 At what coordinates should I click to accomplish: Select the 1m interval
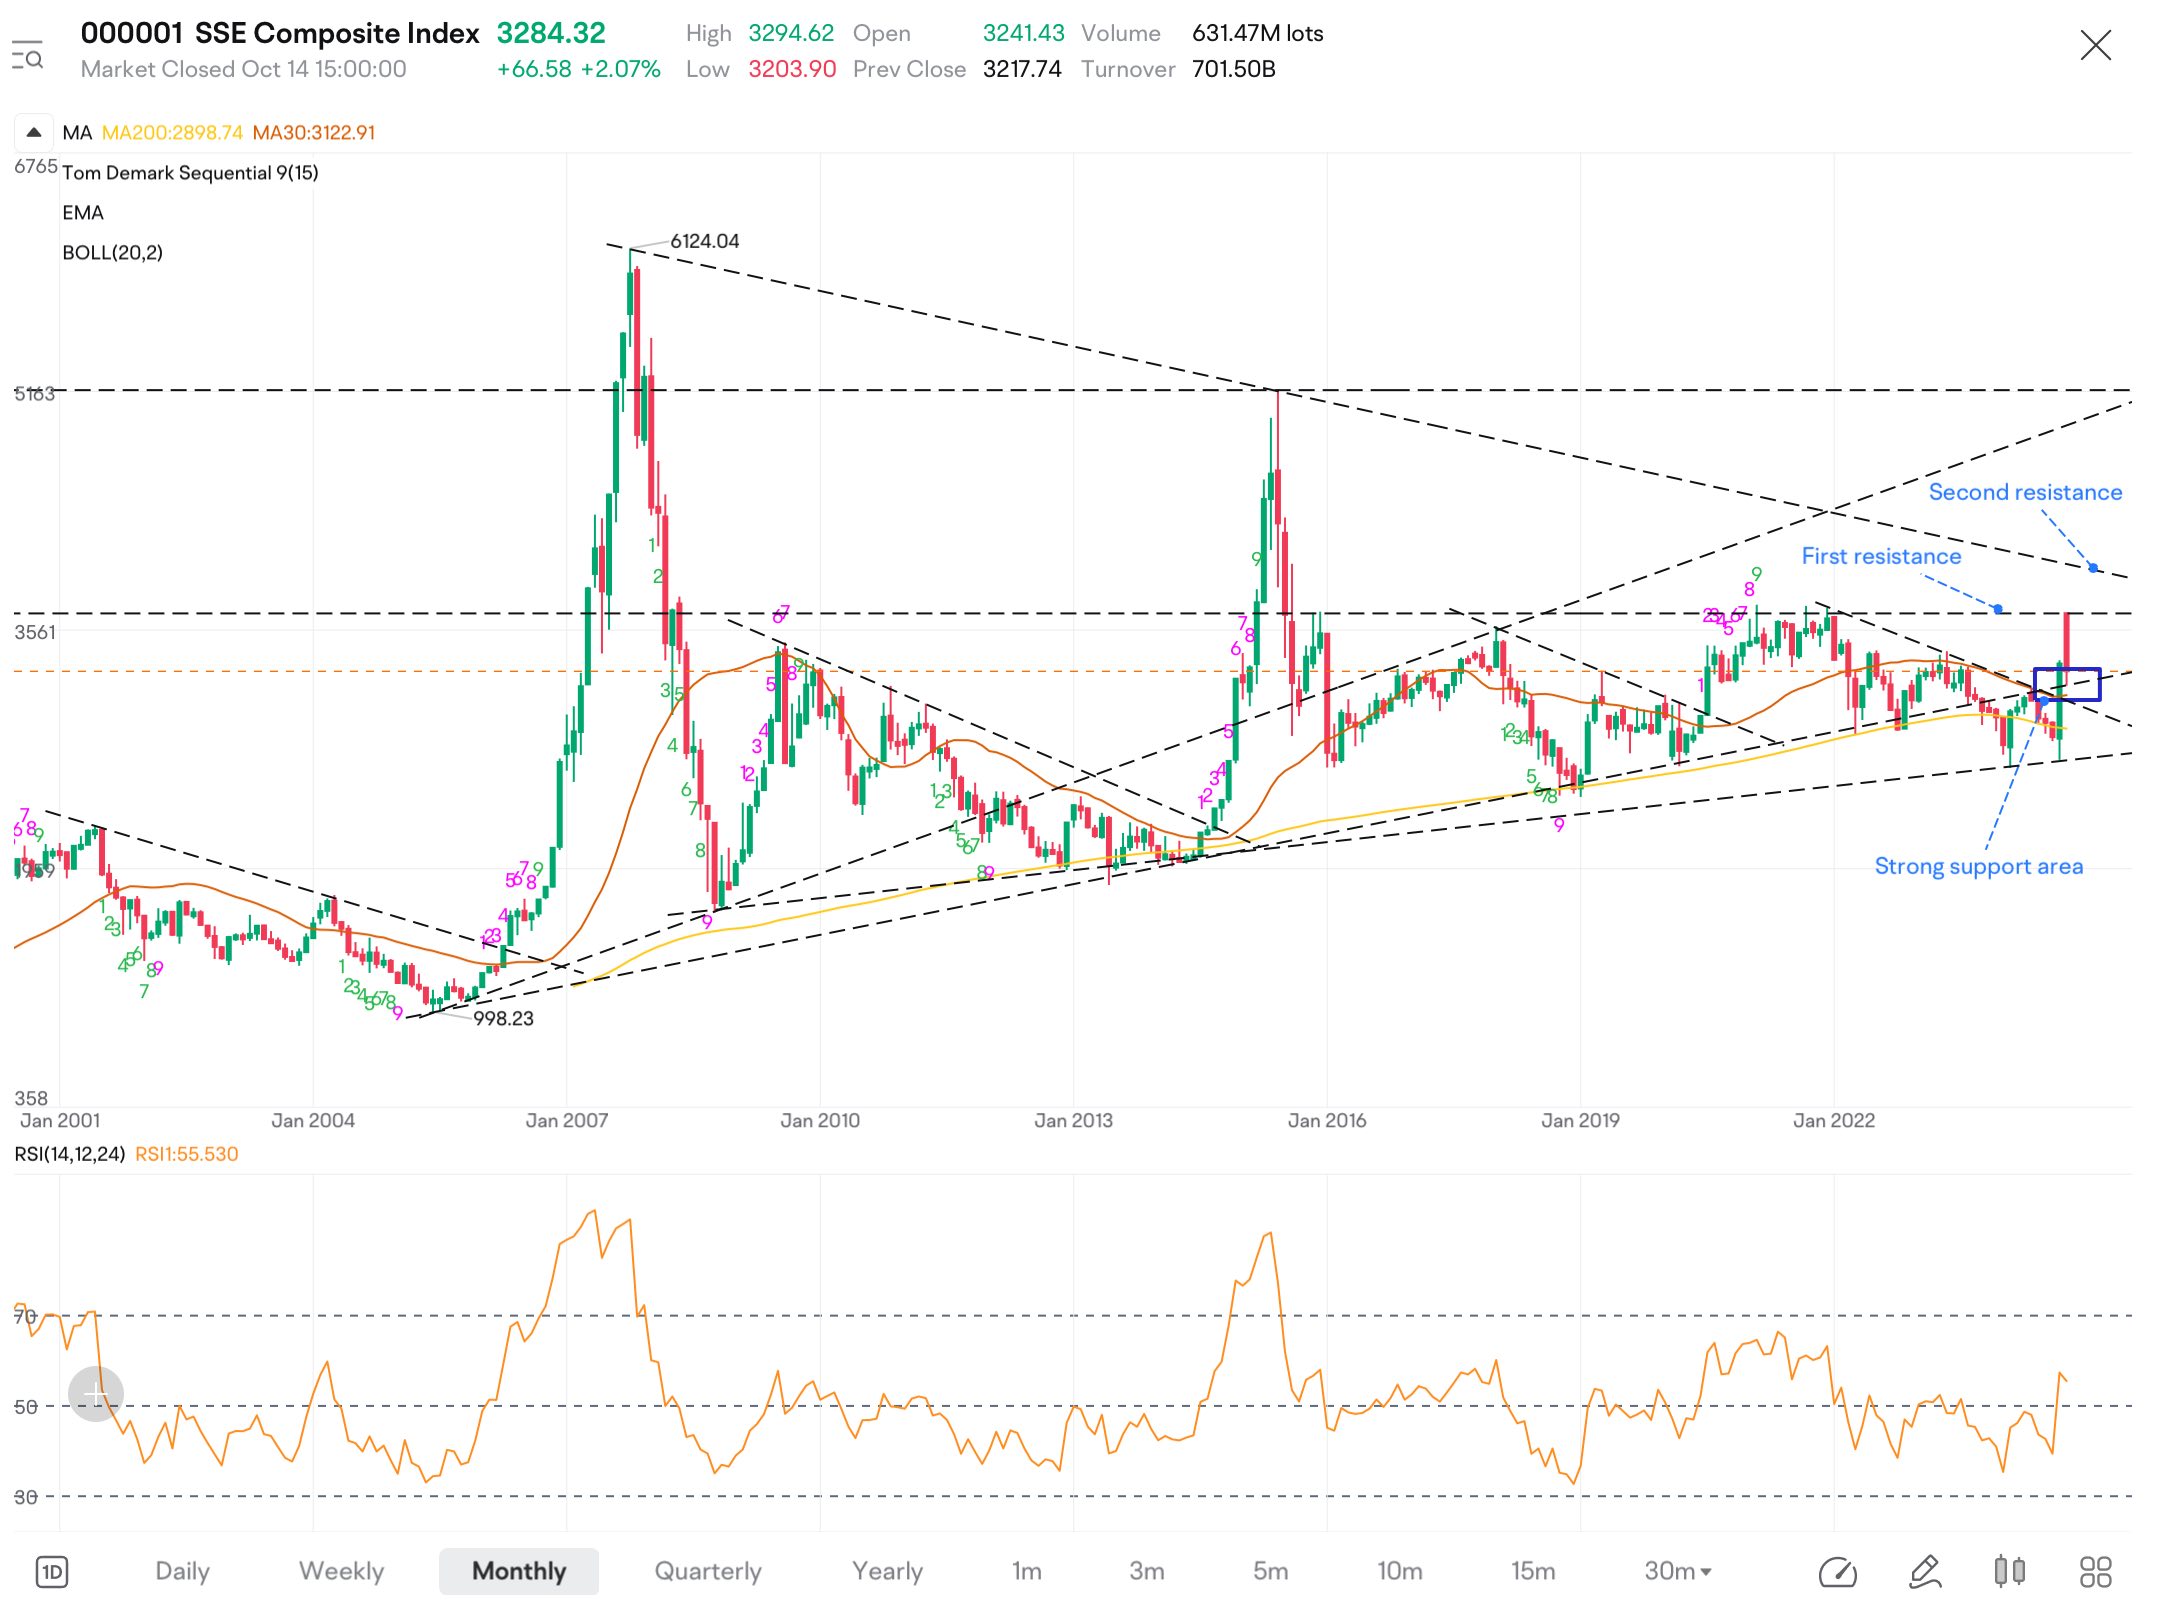click(1026, 1571)
